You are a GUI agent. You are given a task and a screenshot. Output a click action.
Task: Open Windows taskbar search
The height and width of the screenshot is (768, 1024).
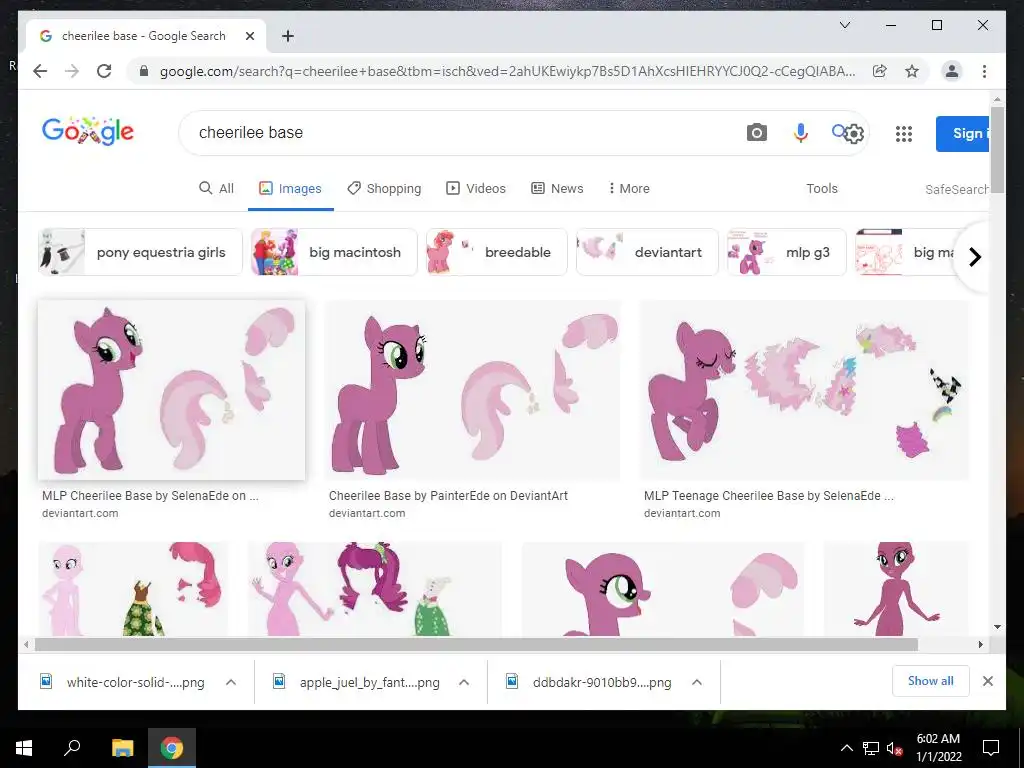pyautogui.click(x=72, y=748)
